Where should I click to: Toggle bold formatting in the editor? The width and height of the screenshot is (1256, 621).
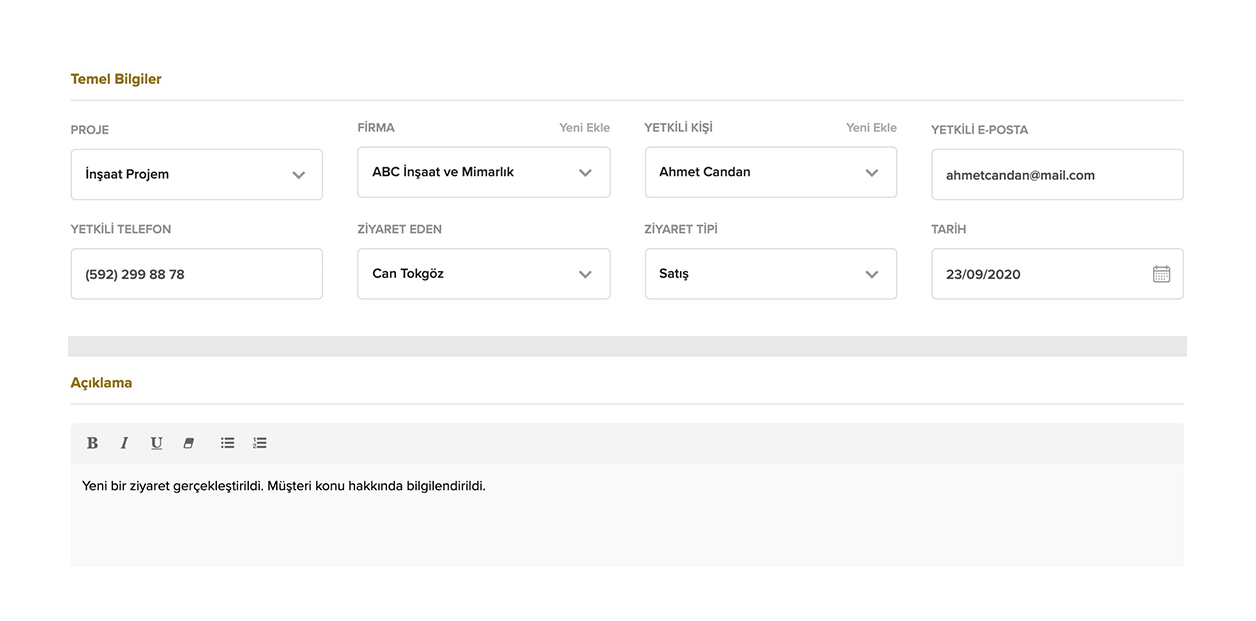tap(92, 443)
